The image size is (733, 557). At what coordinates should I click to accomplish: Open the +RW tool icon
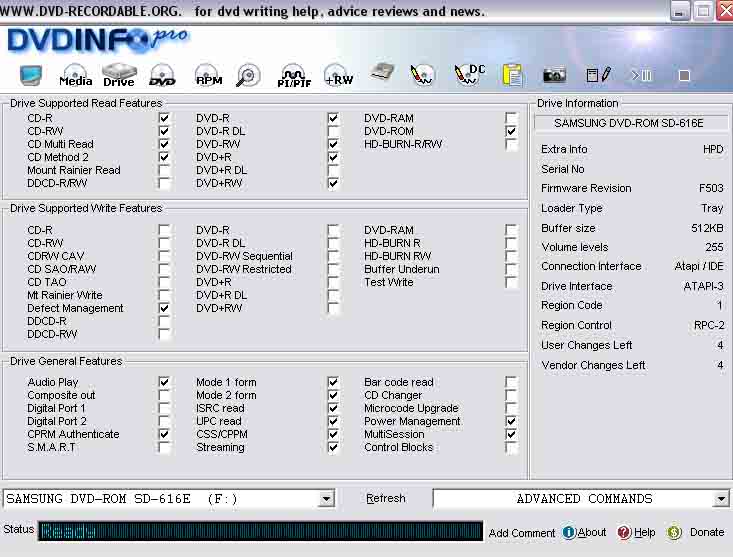338,75
